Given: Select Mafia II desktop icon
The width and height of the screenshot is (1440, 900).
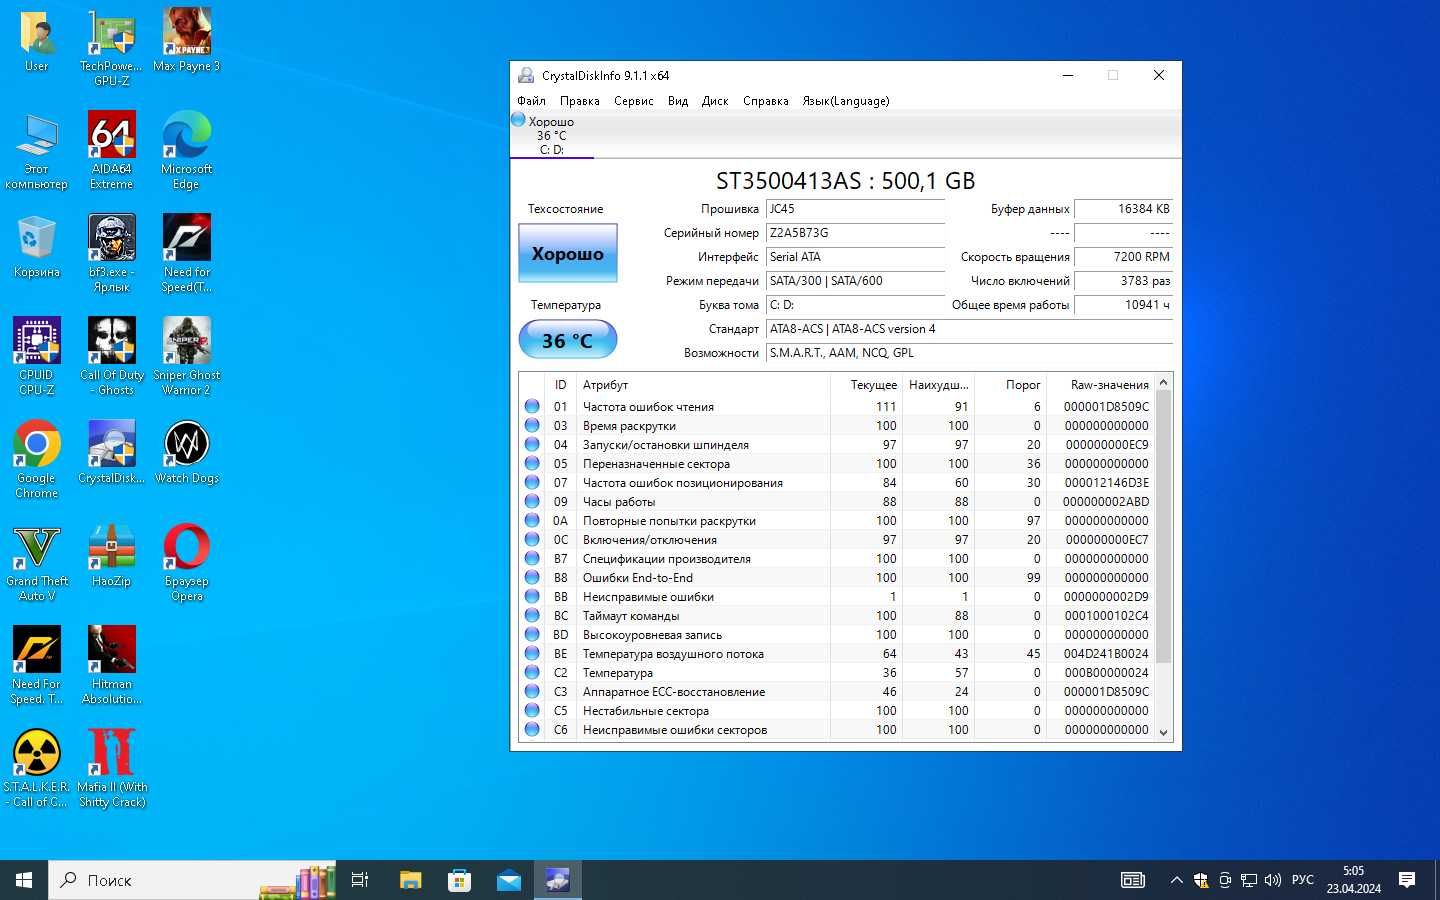Looking at the screenshot, I should coord(111,769).
